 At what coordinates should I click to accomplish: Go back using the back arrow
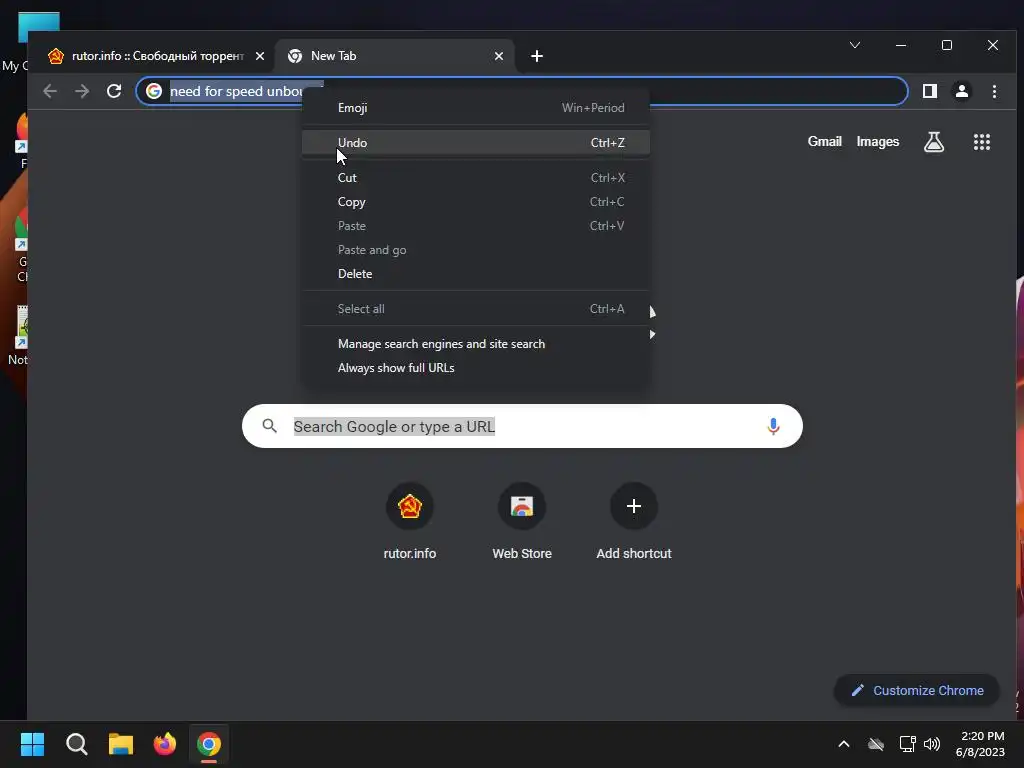tap(50, 91)
